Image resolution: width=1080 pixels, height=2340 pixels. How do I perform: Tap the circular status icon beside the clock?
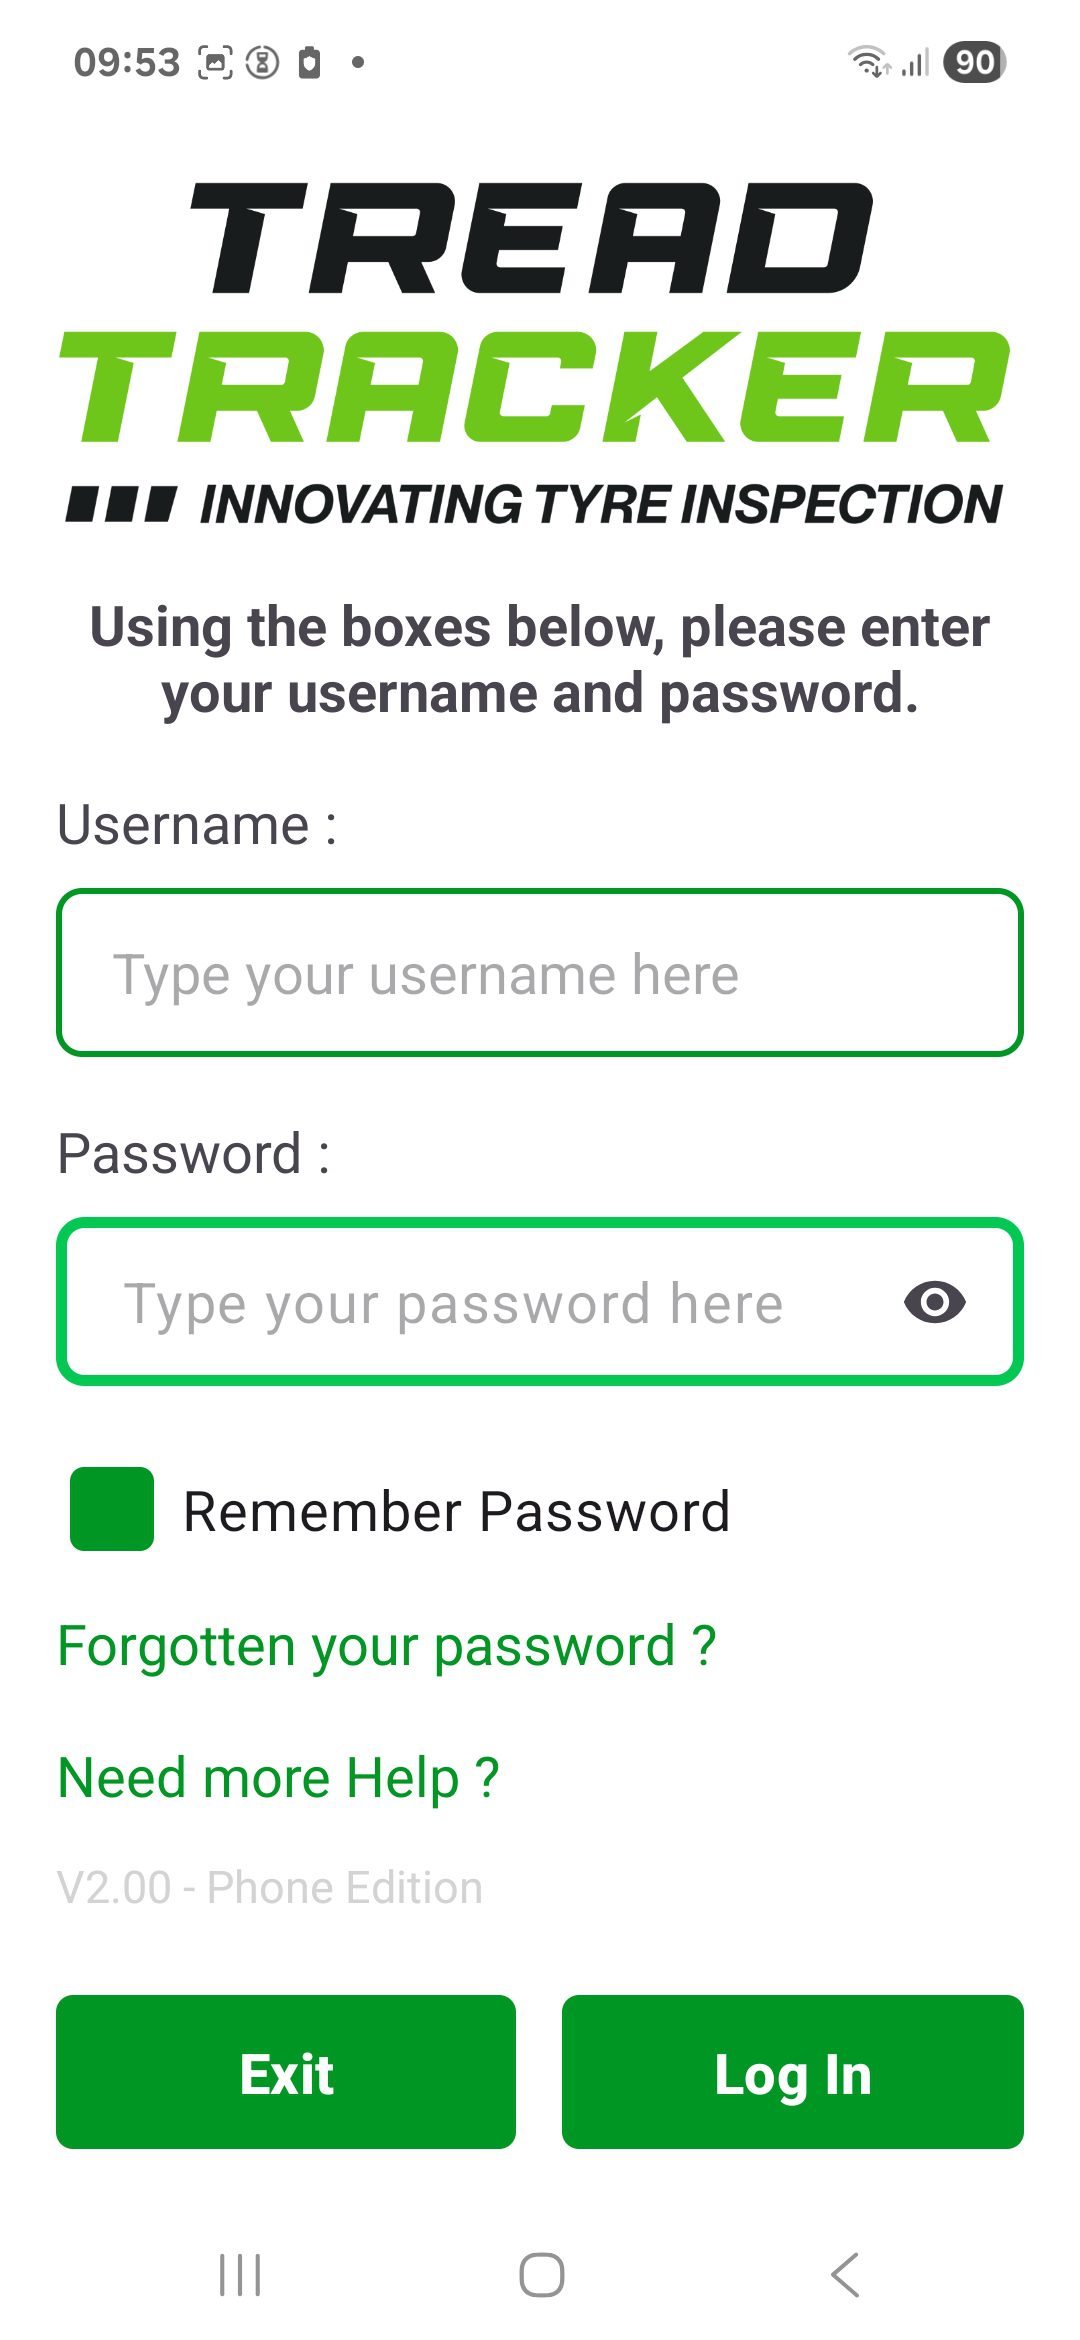coord(262,62)
